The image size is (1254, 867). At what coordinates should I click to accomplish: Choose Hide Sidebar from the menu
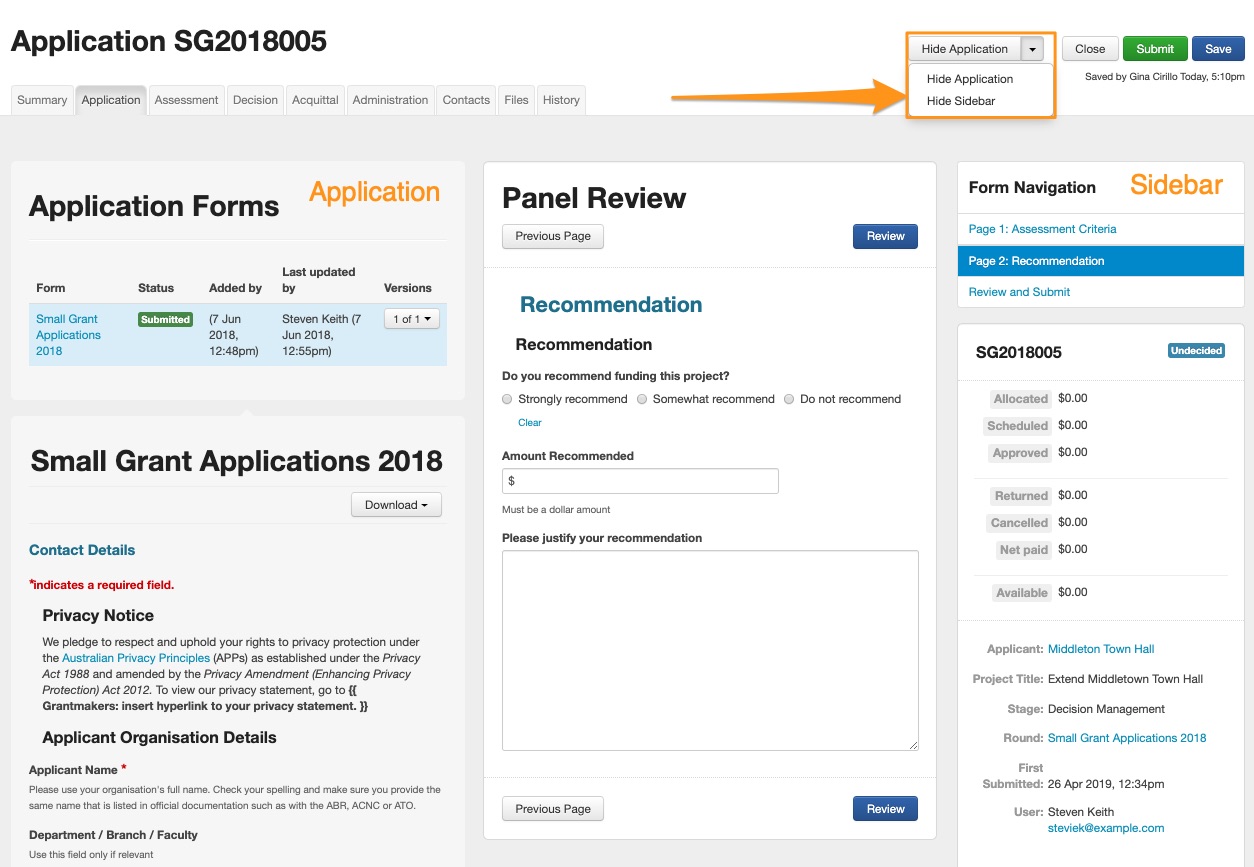point(960,101)
